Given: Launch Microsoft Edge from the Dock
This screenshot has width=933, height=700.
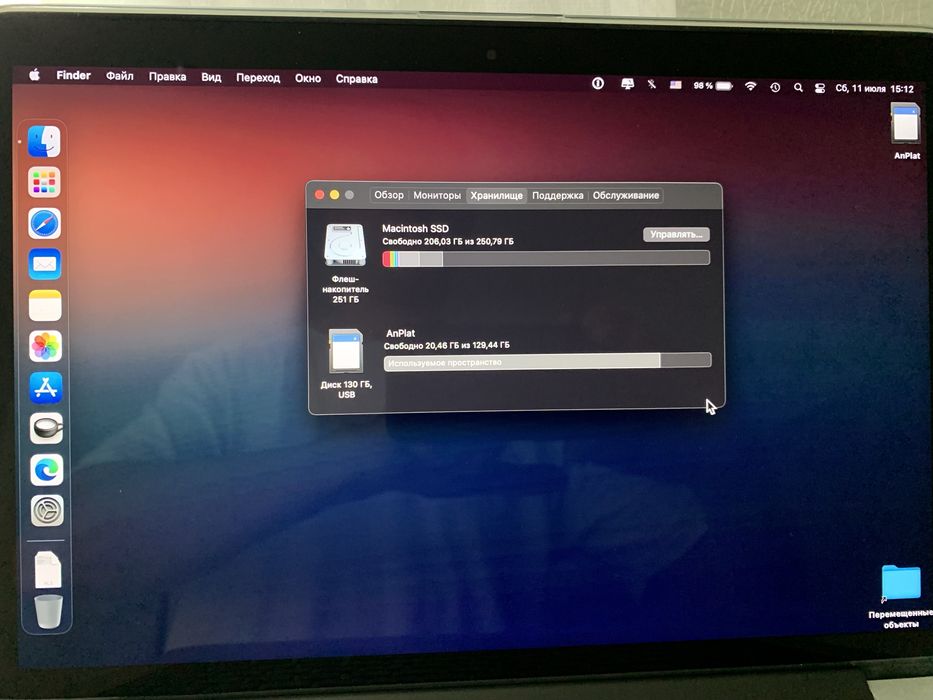Looking at the screenshot, I should pos(47,470).
